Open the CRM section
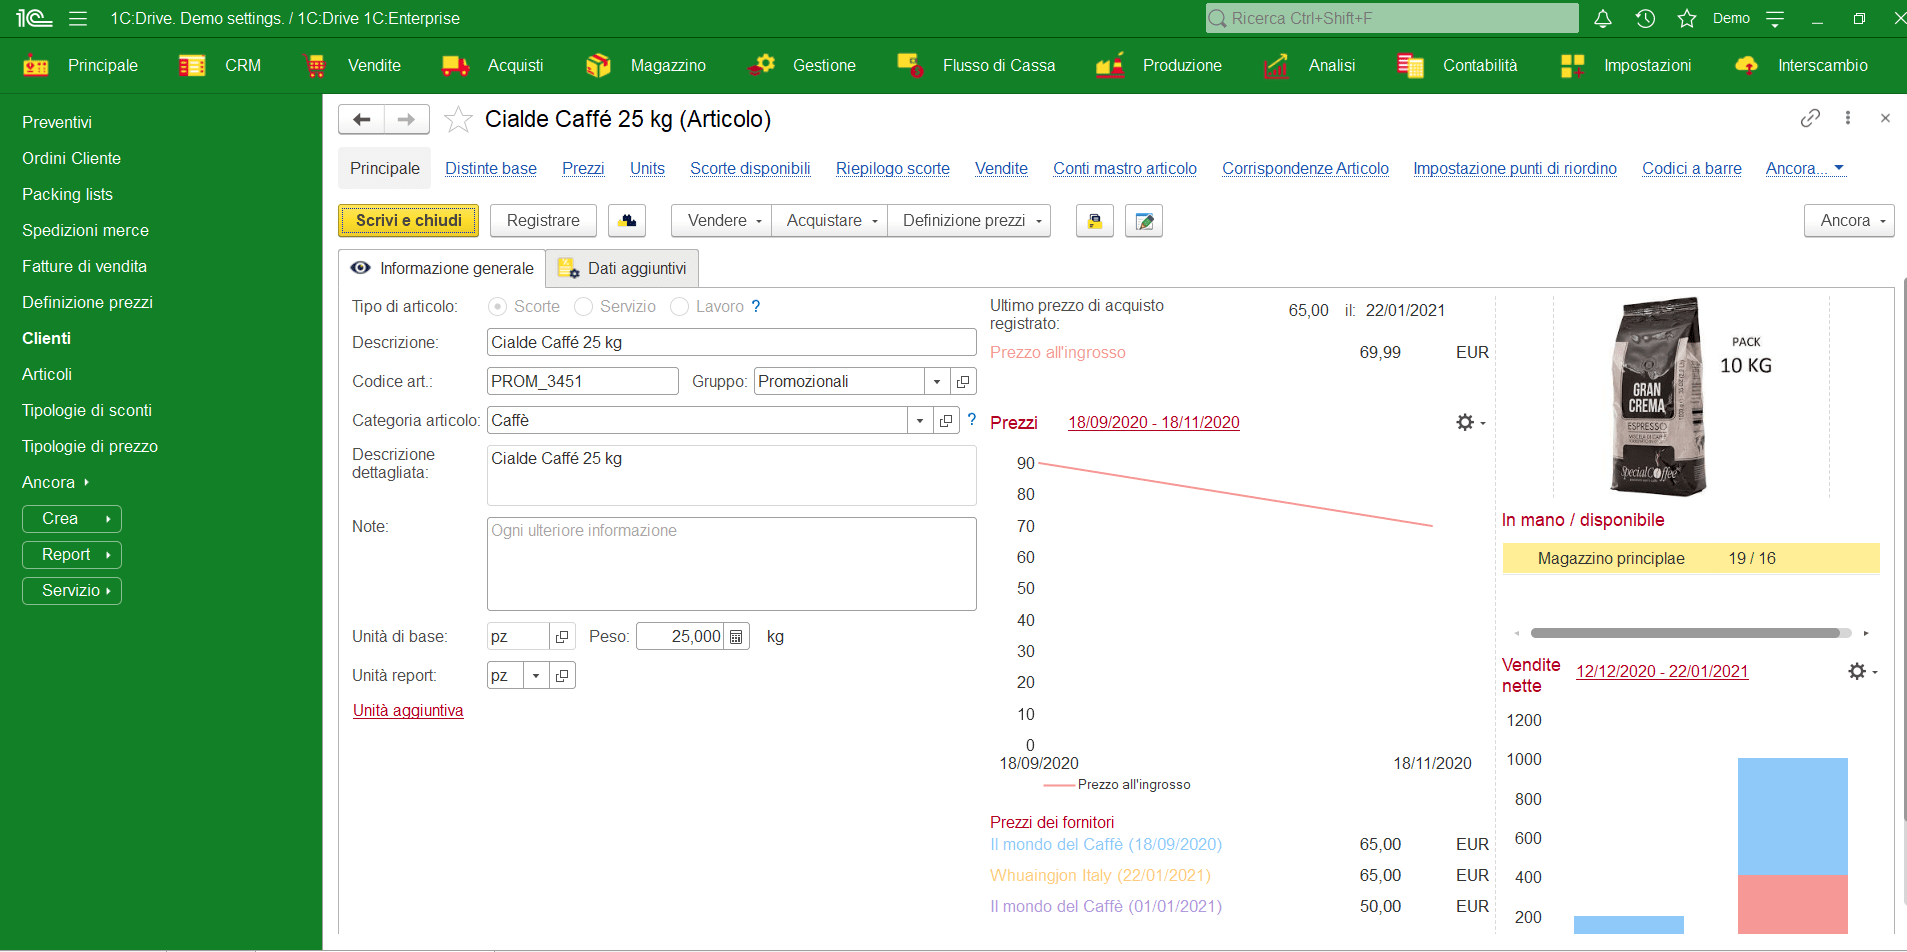This screenshot has height=952, width=1907. point(221,65)
